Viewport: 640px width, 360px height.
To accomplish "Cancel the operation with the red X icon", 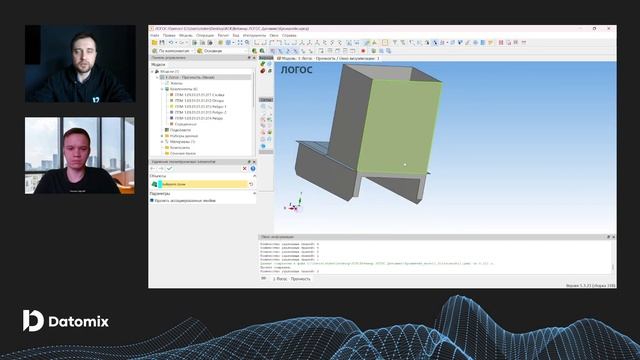I will [x=244, y=169].
